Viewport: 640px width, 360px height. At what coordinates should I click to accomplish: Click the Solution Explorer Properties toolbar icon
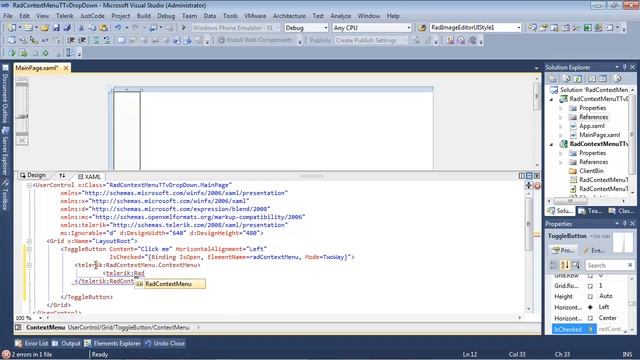(x=553, y=78)
